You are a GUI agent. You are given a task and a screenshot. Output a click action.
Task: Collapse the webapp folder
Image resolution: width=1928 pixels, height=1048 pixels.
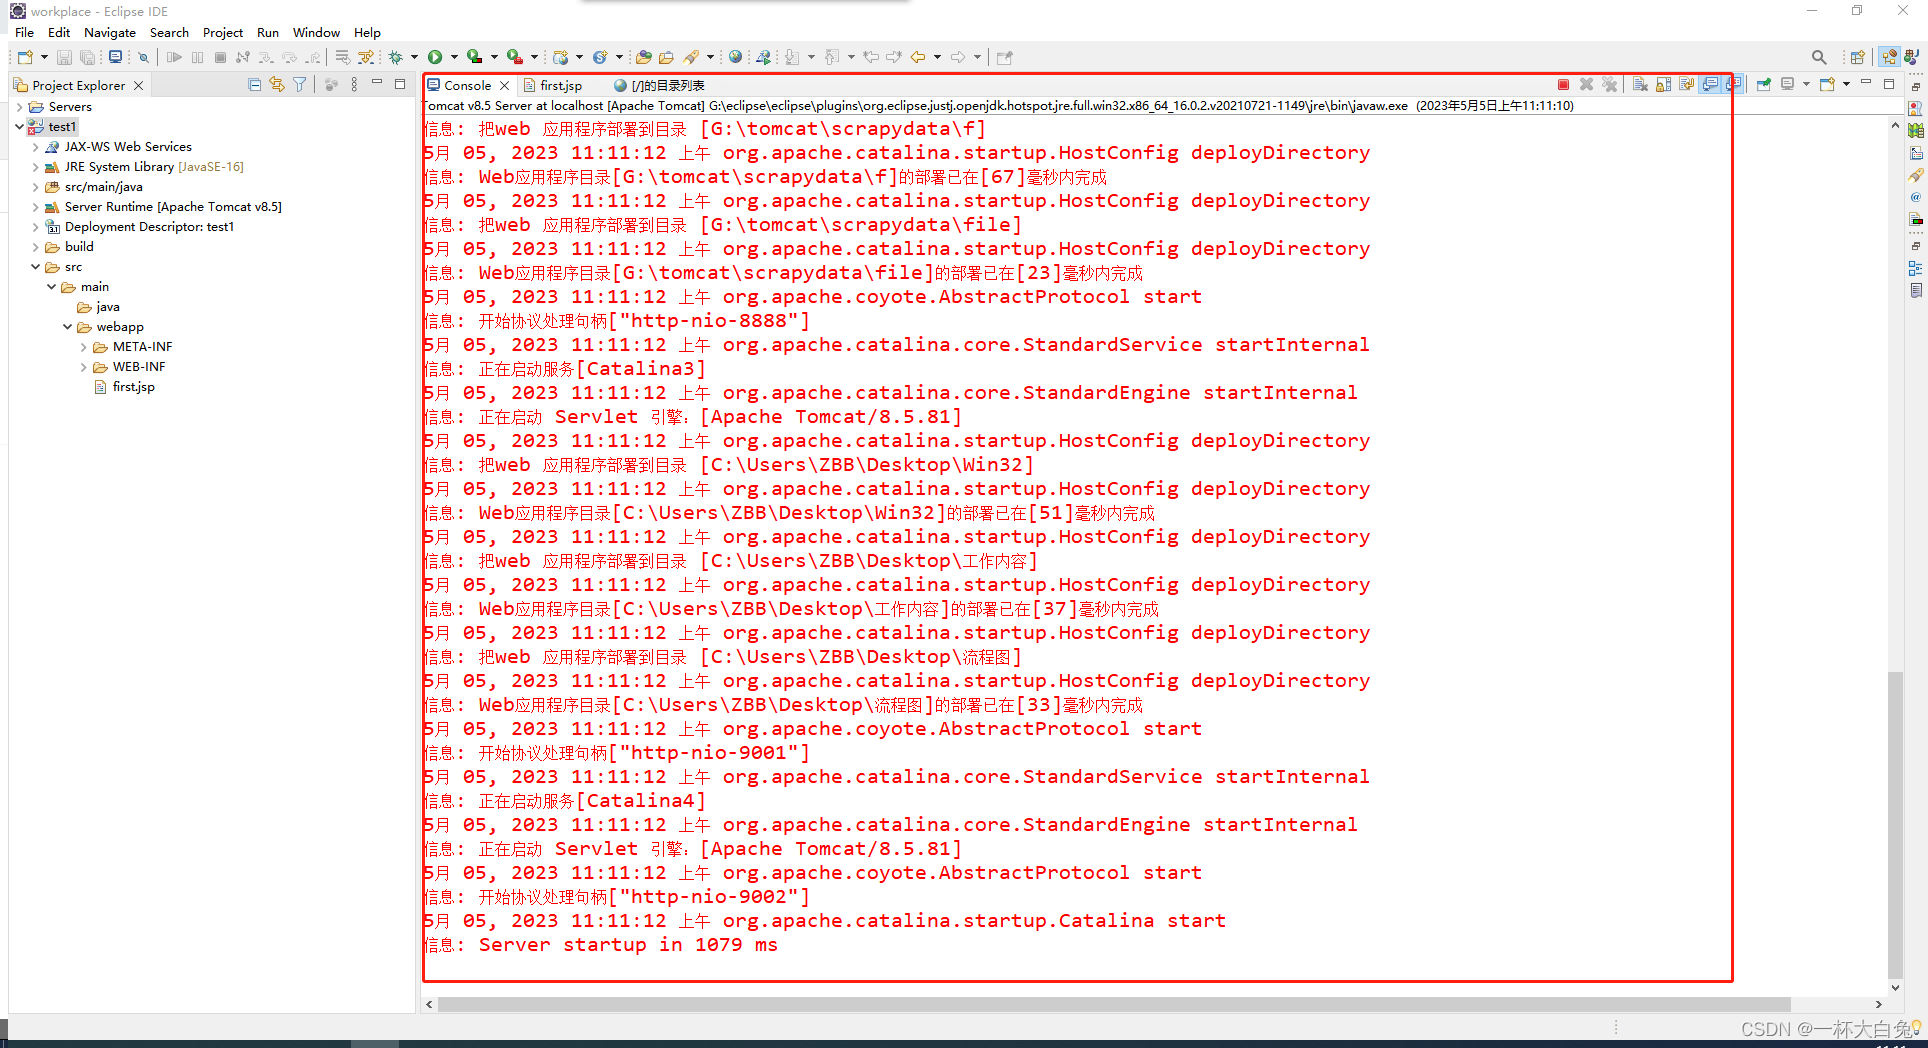coord(68,327)
